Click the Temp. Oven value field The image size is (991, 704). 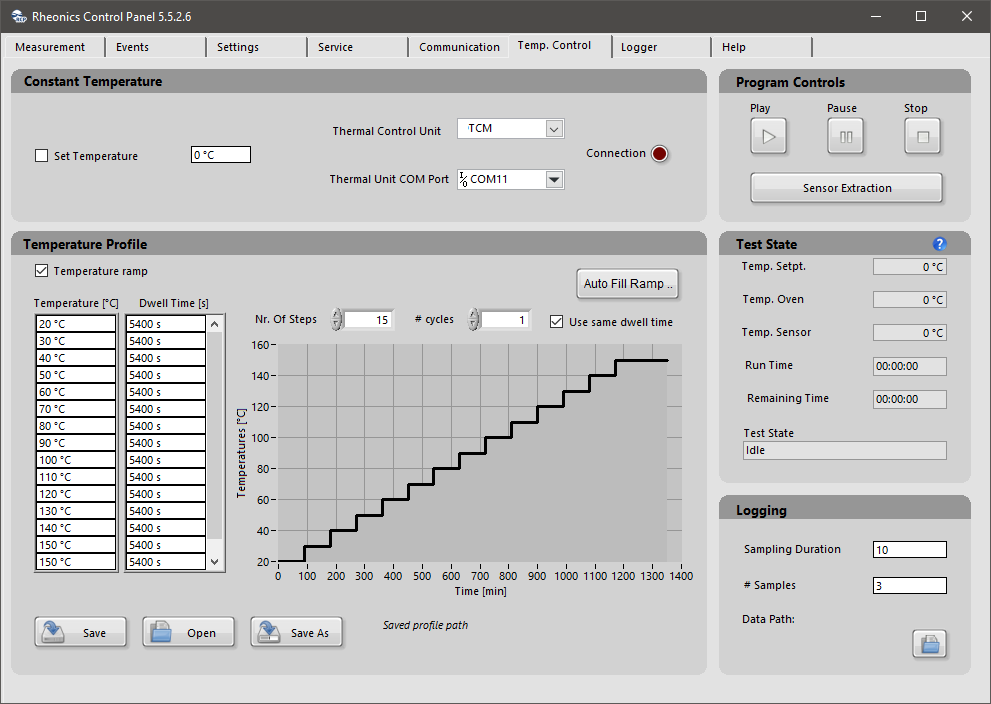click(x=909, y=300)
